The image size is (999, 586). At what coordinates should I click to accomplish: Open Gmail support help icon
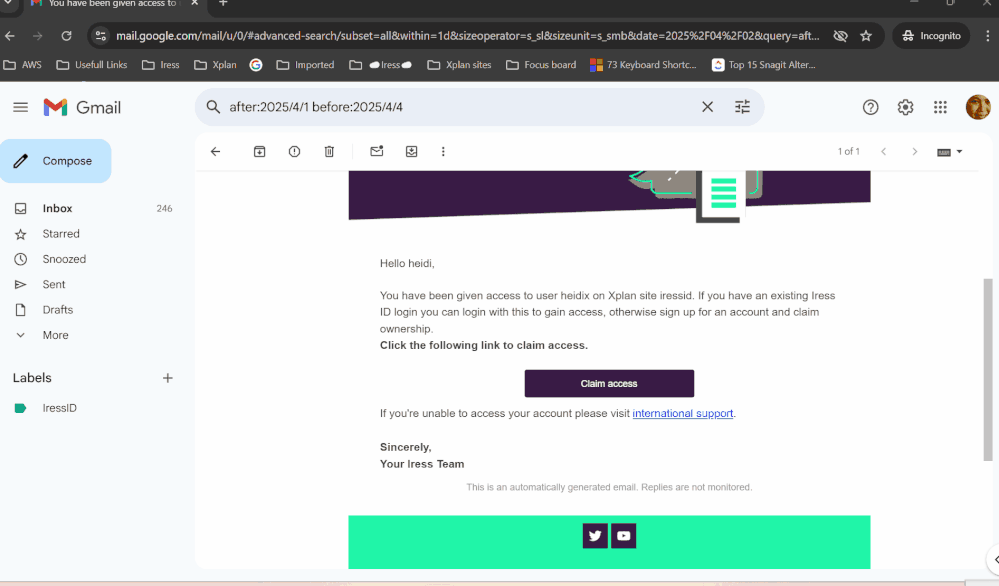coord(870,107)
